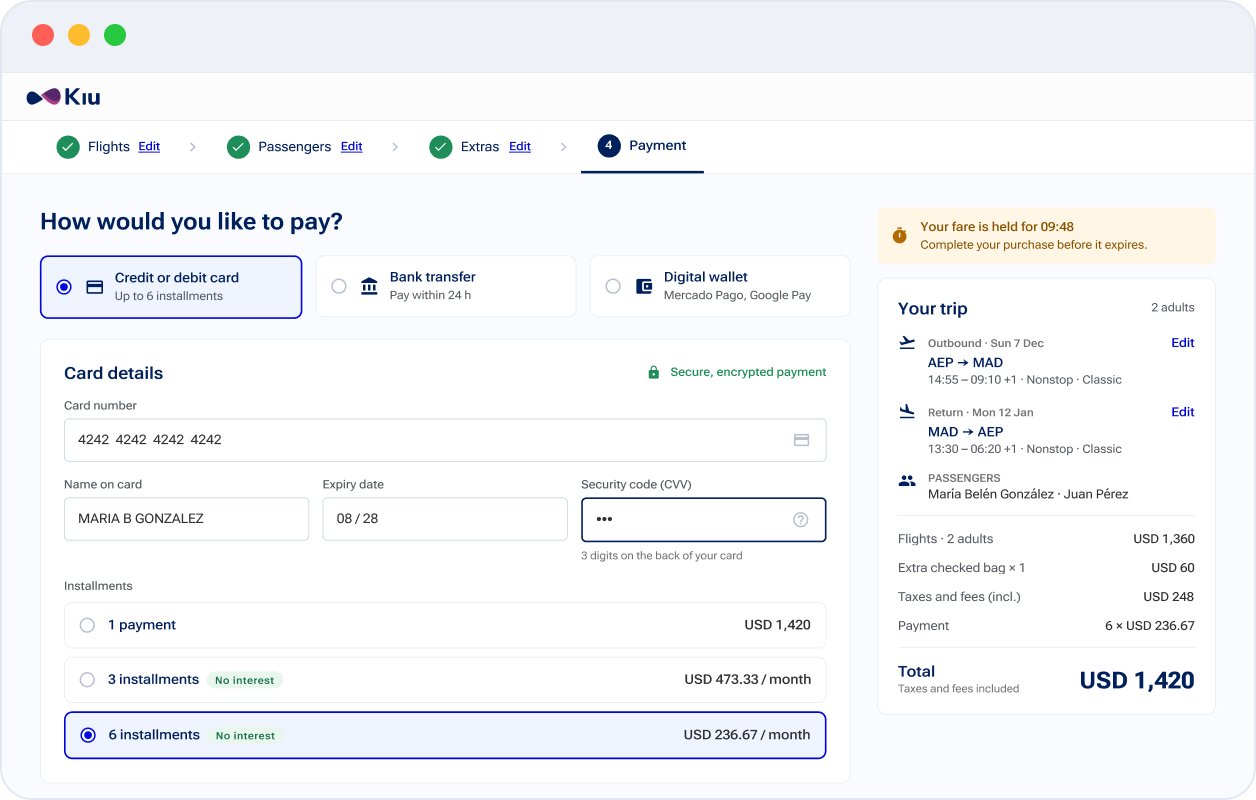
Task: Click the chevron between Passengers and Extras
Action: point(396,147)
